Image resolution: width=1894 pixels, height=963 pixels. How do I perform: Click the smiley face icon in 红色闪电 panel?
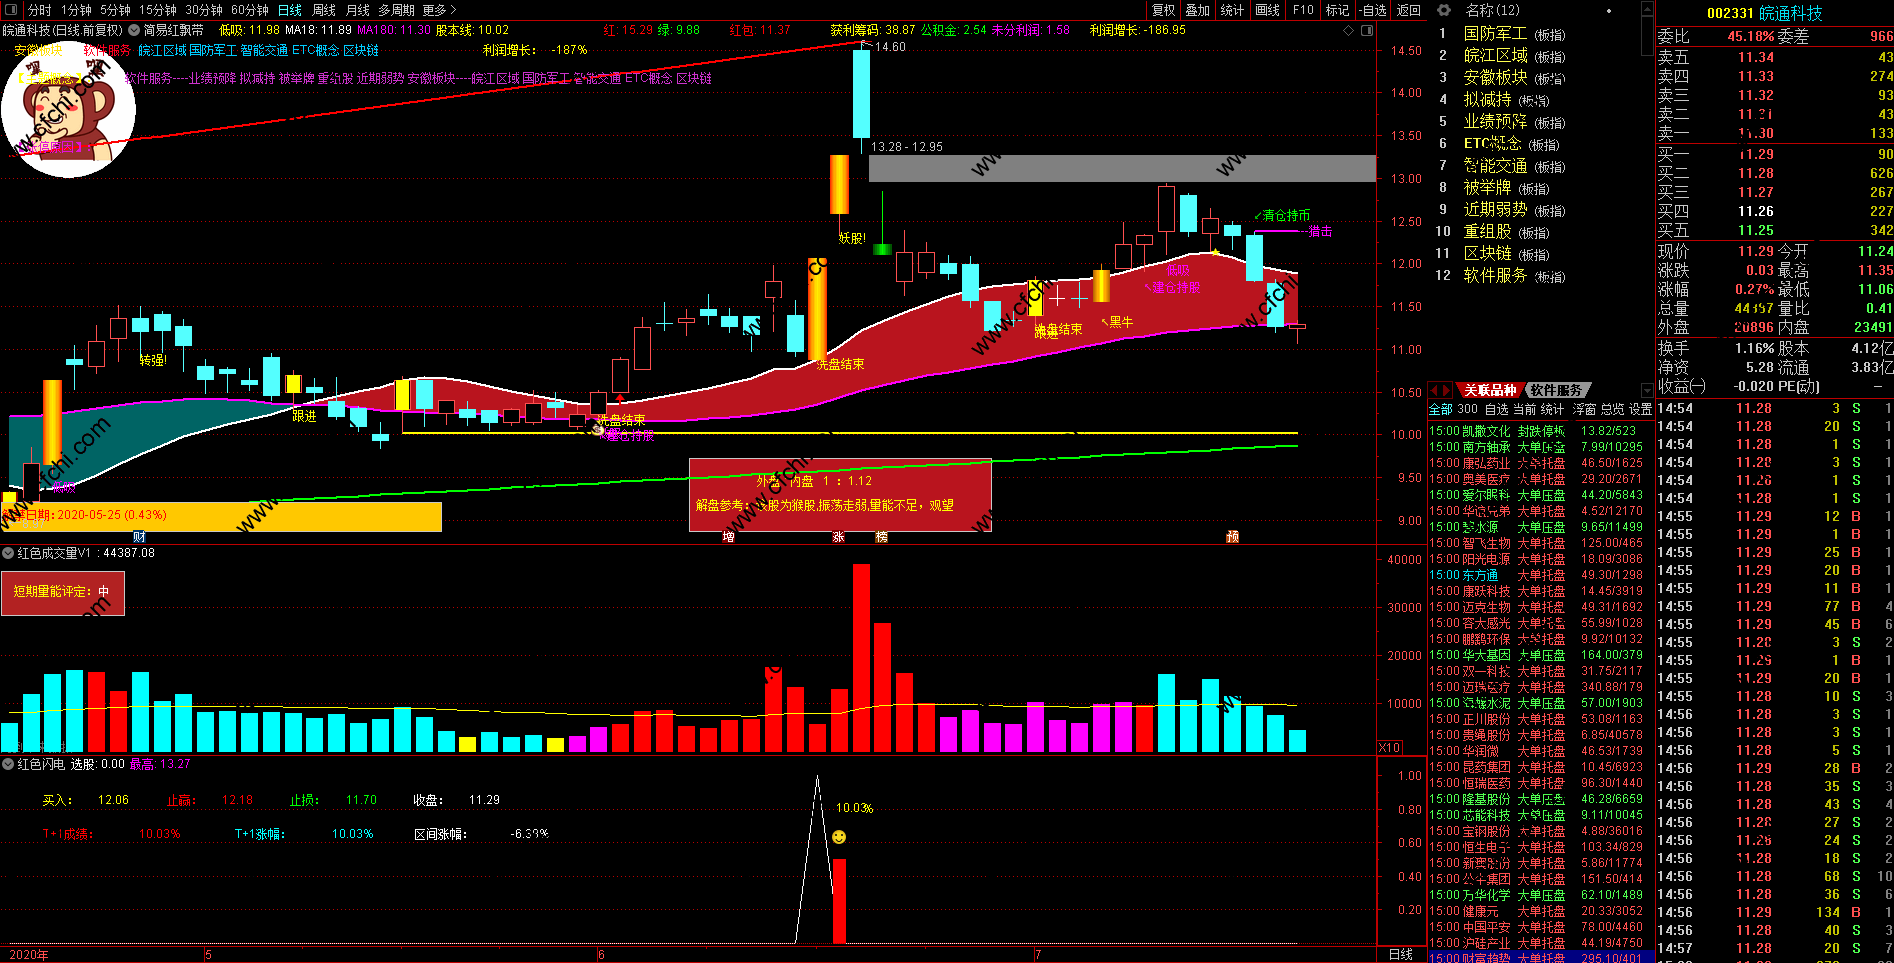click(x=839, y=836)
